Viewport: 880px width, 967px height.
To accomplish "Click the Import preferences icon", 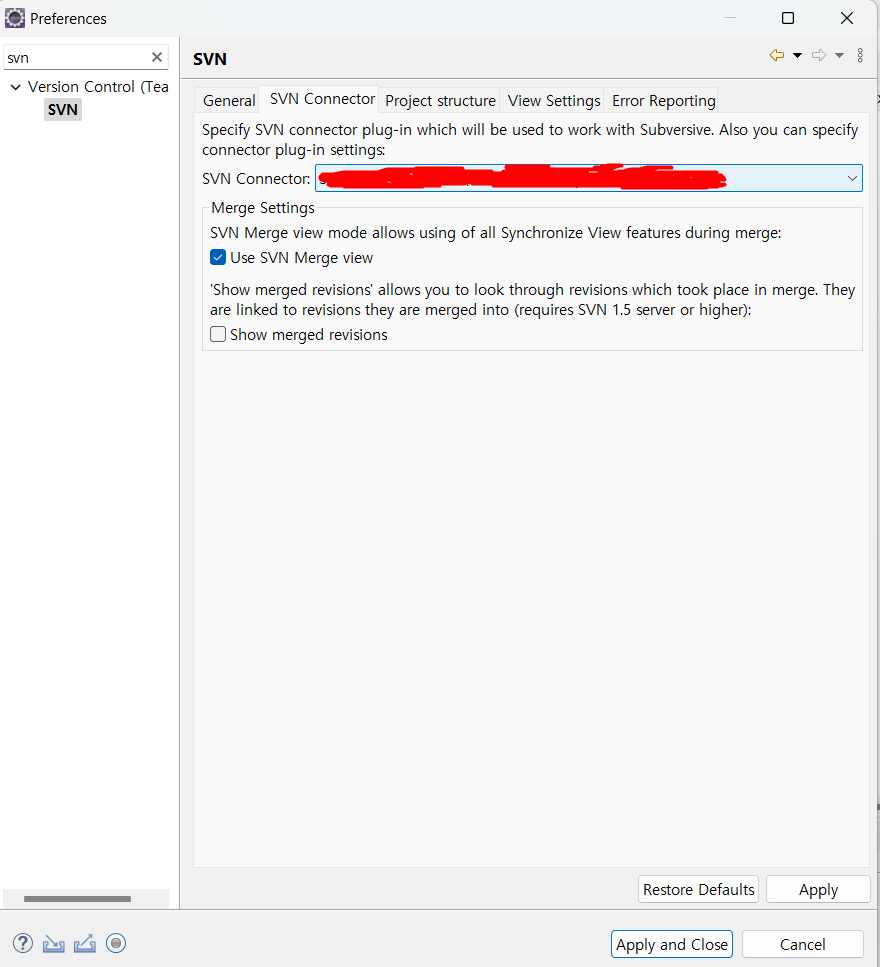I will (54, 944).
